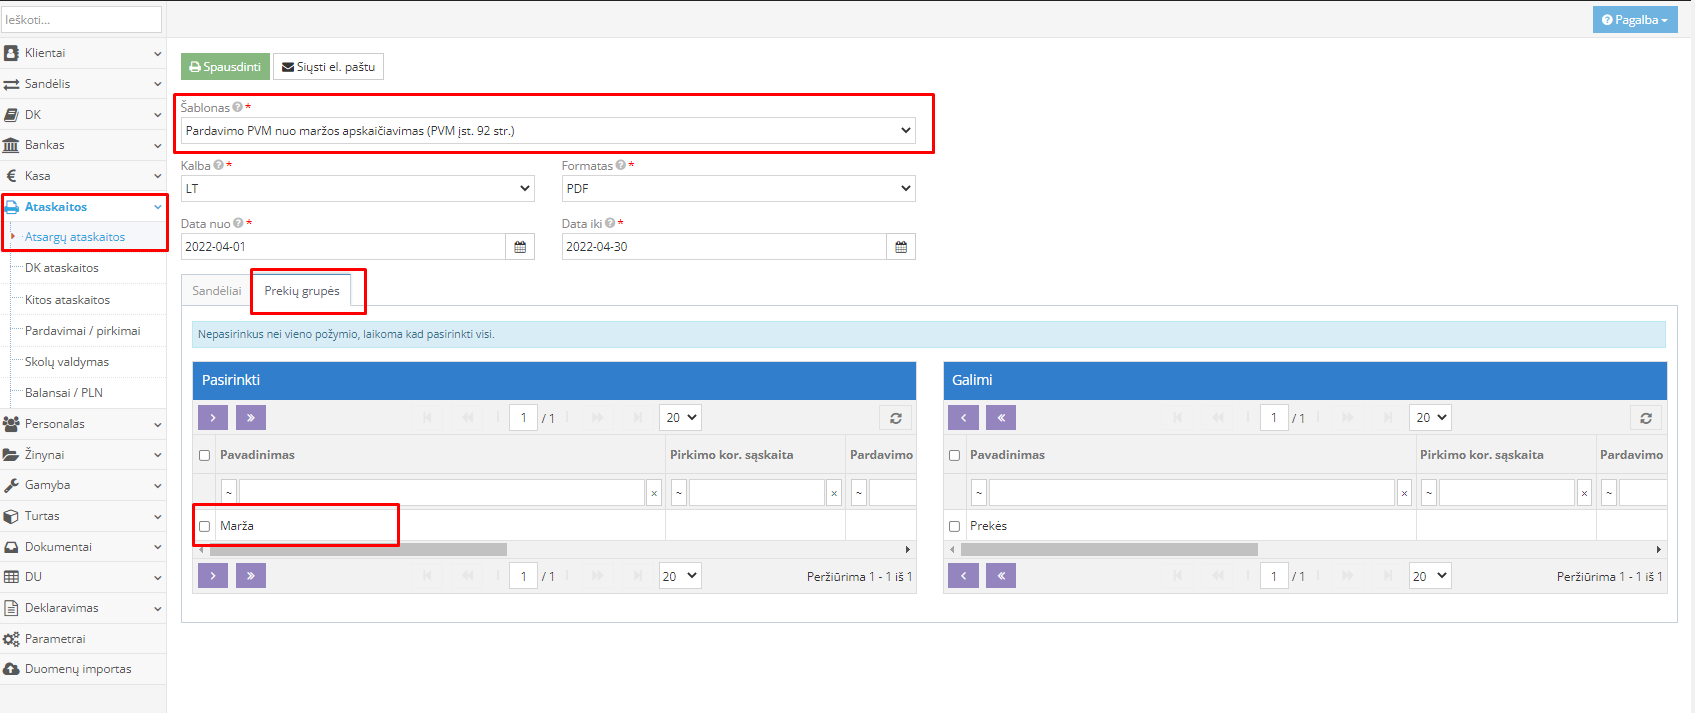Viewport: 1695px width, 713px height.
Task: Refresh the Galimi table list
Action: 1646,418
